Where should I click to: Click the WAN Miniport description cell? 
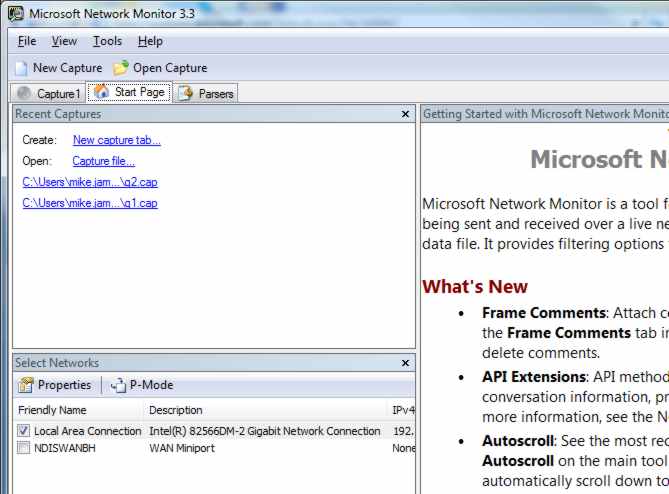click(x=182, y=448)
